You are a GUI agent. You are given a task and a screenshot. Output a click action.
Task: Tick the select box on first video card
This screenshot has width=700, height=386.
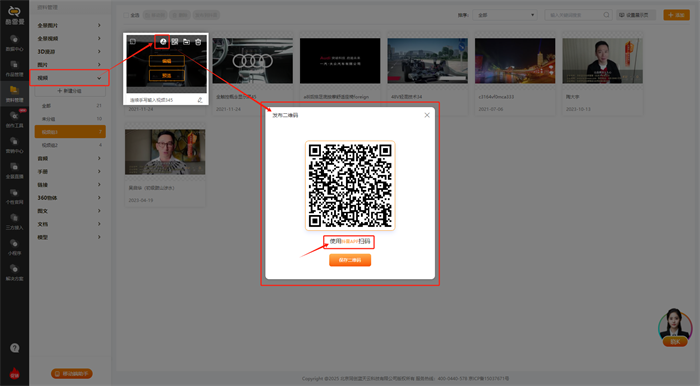click(133, 42)
